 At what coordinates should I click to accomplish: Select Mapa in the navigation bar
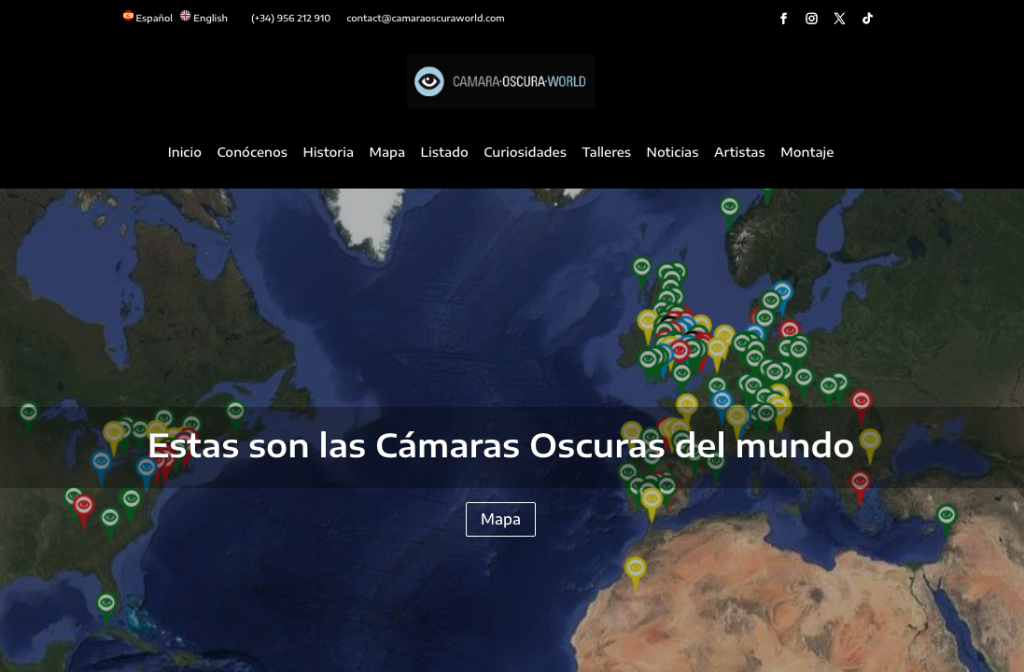(387, 152)
